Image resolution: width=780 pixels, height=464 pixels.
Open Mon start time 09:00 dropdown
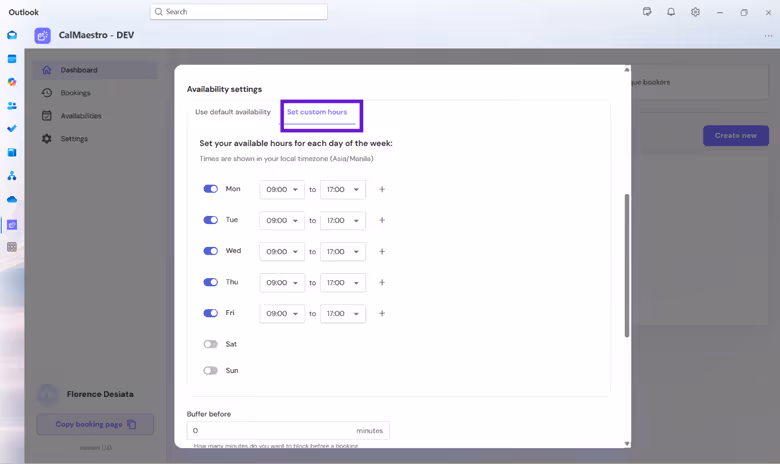point(282,189)
